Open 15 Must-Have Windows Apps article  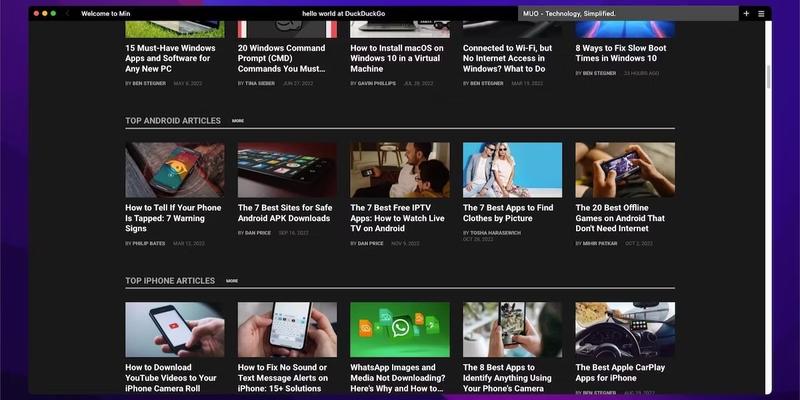[170, 58]
